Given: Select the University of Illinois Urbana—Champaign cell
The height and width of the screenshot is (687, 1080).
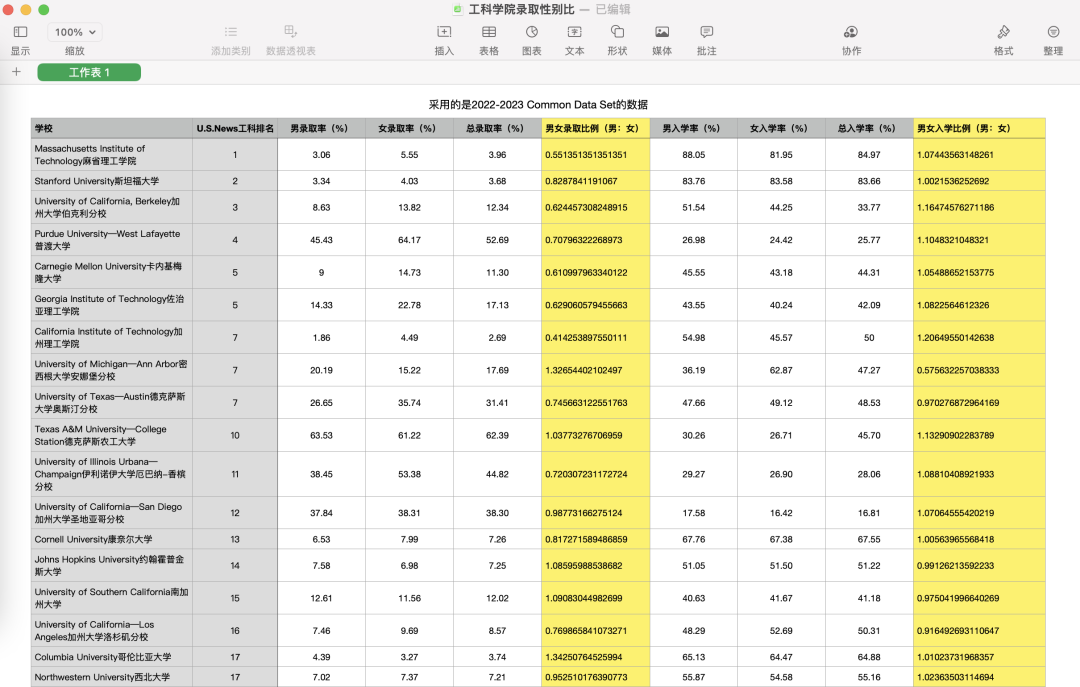Looking at the screenshot, I should tap(112, 474).
